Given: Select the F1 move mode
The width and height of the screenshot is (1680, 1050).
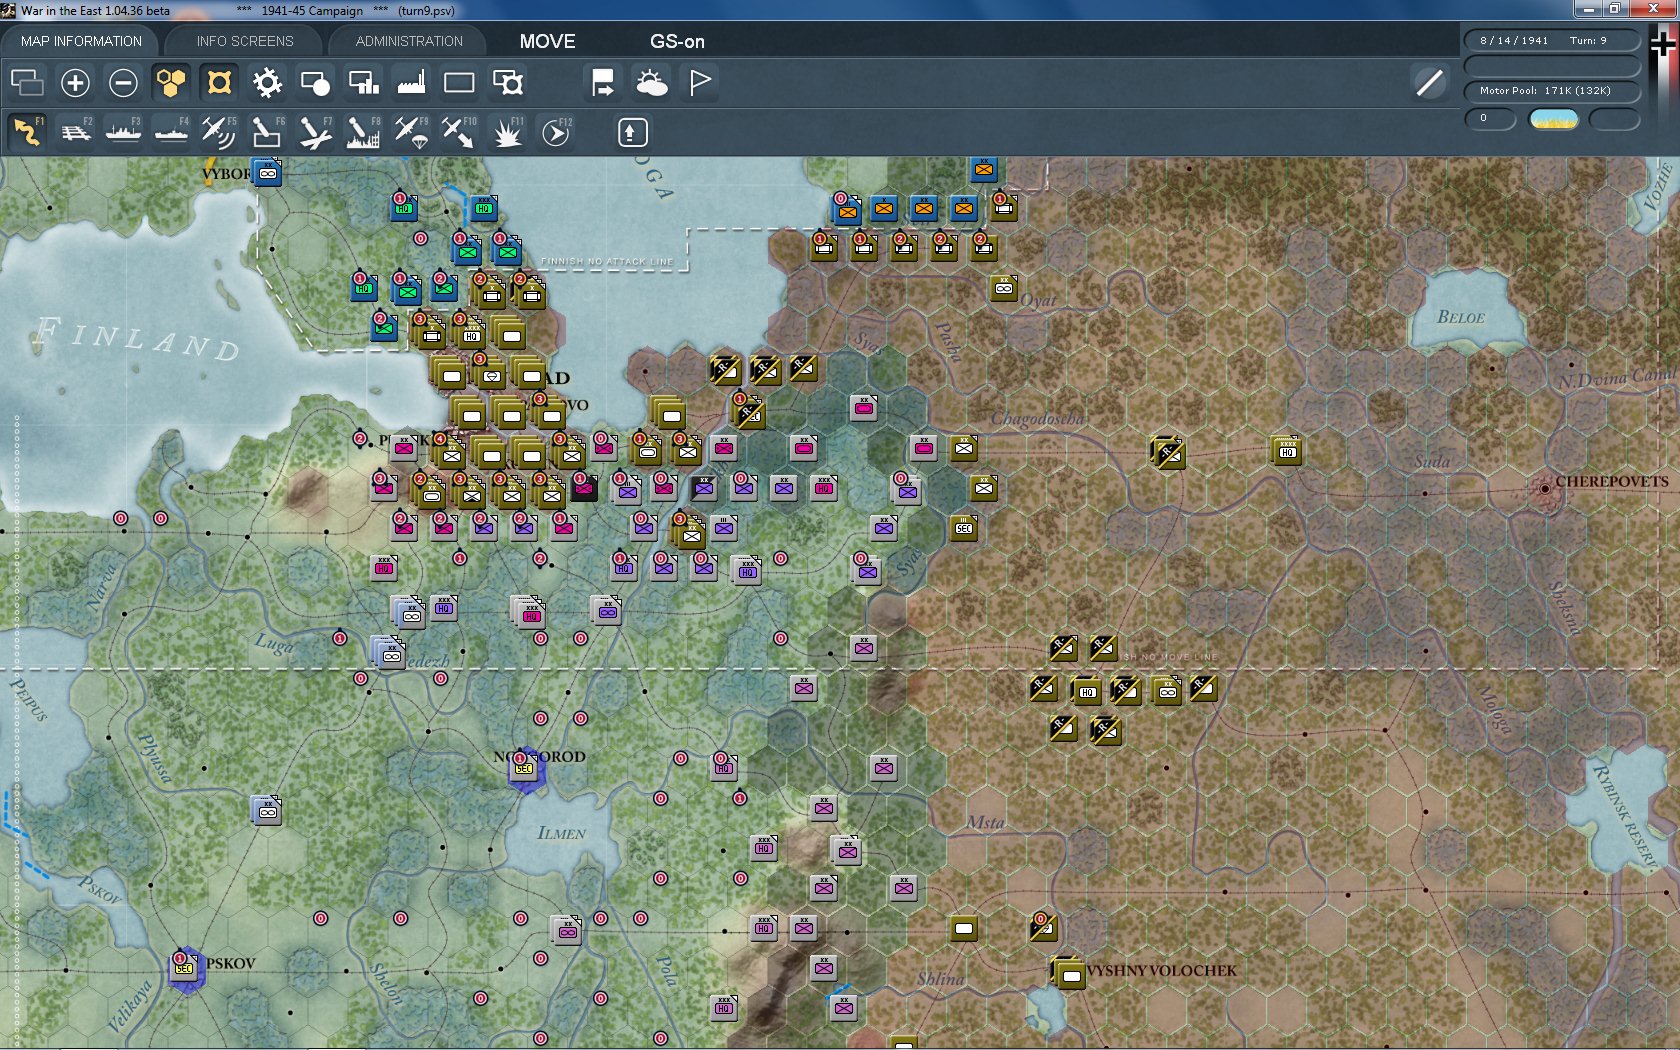Looking at the screenshot, I should click(x=27, y=131).
